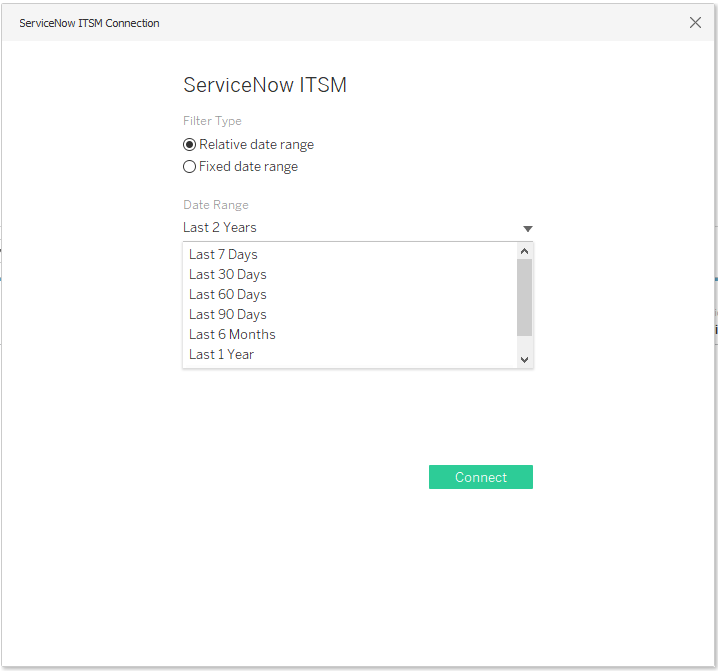This screenshot has height=671, width=718.
Task: Click the date range list scrollbar thumb
Action: coord(525,298)
